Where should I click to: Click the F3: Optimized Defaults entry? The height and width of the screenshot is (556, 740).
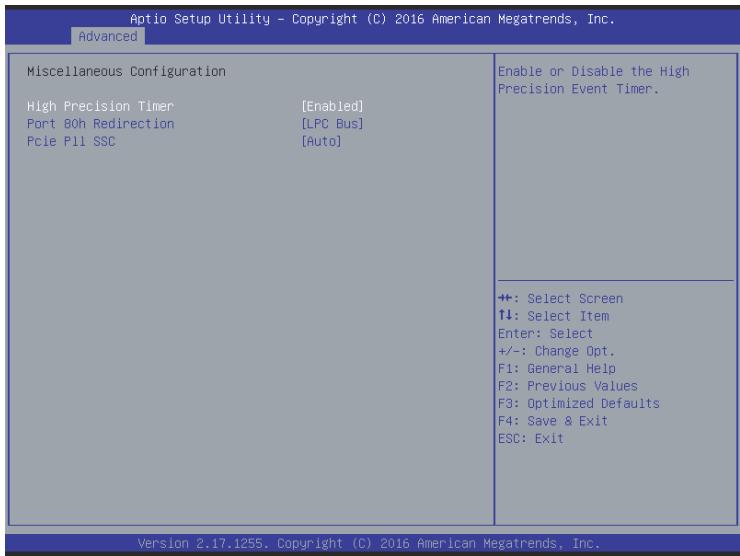[x=579, y=404]
